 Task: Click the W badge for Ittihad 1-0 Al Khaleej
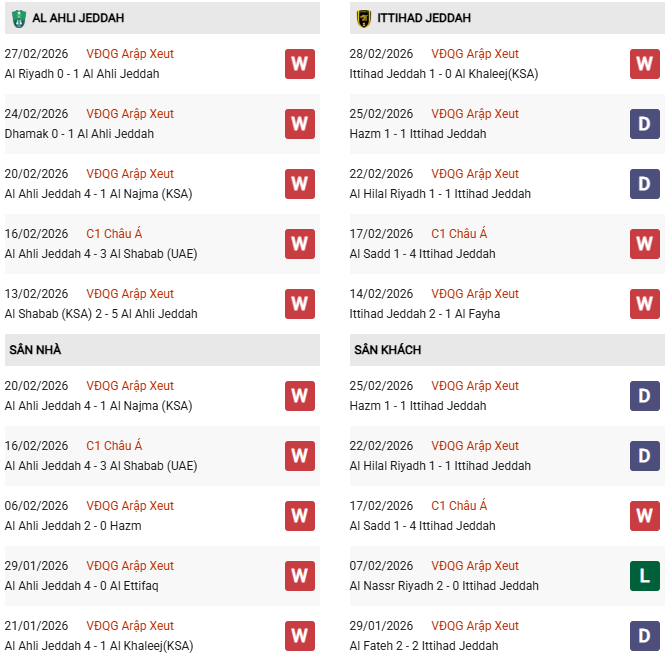[644, 64]
